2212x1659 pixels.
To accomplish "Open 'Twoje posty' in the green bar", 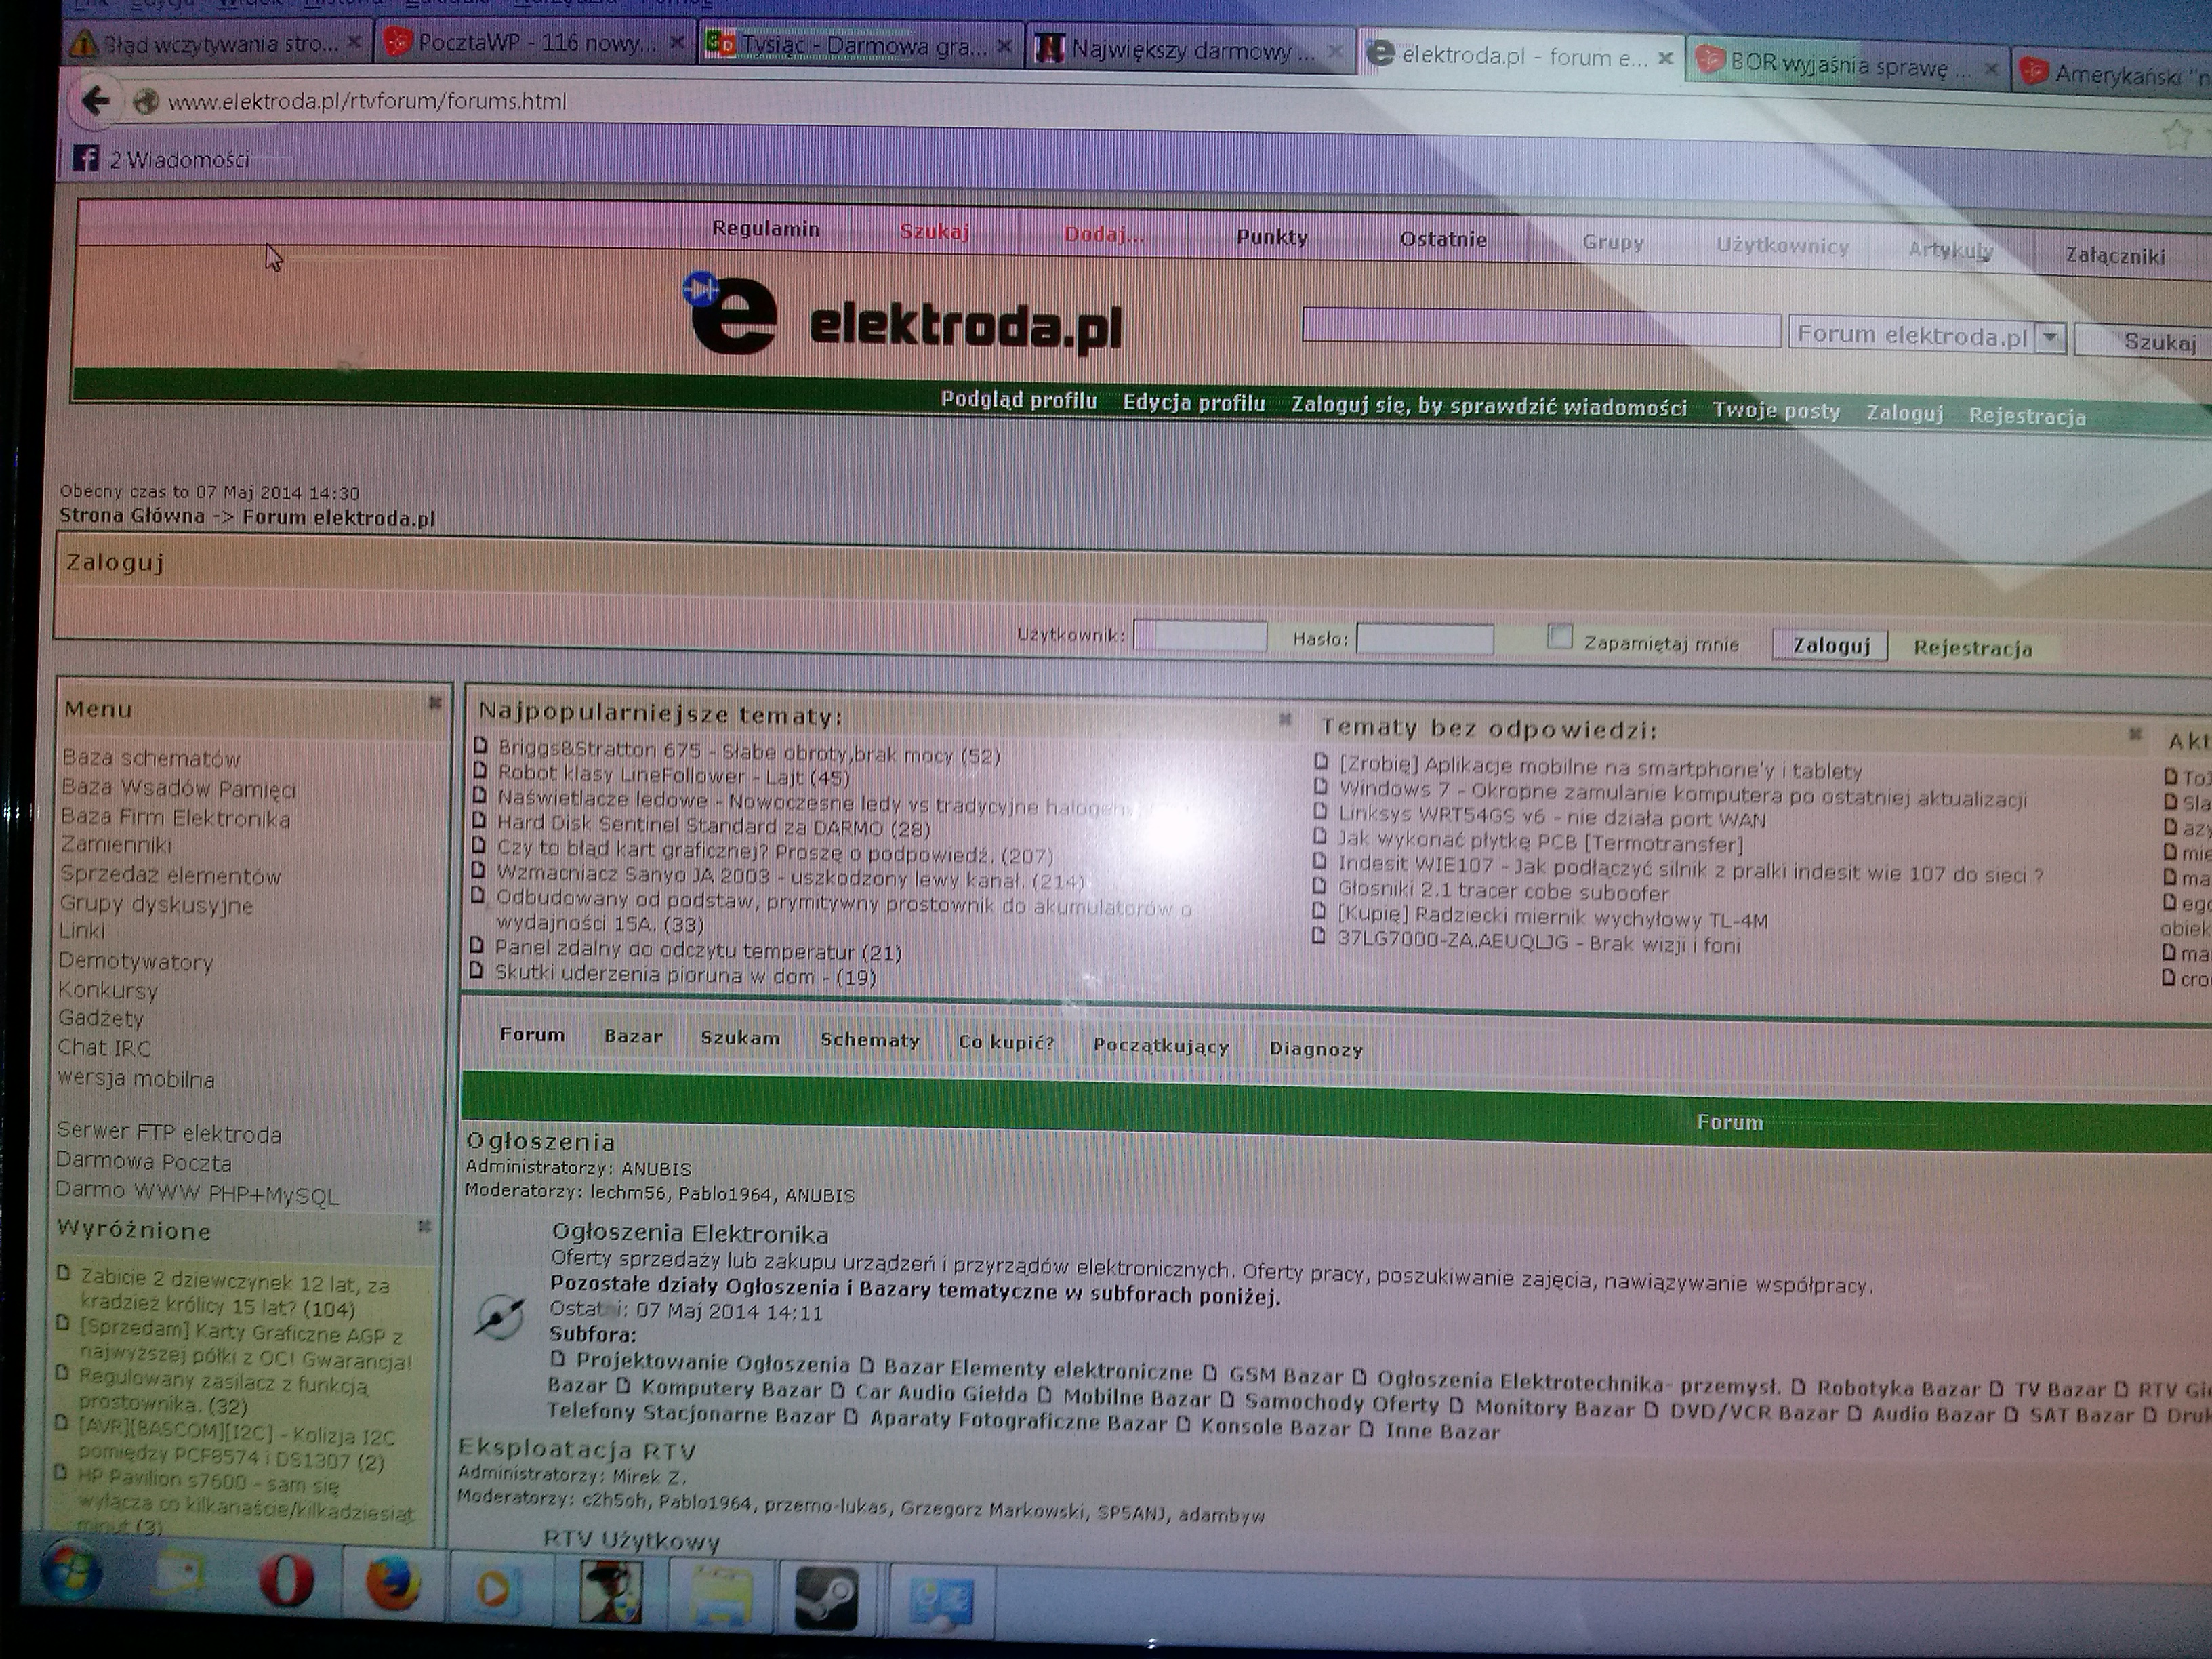I will pos(1776,410).
